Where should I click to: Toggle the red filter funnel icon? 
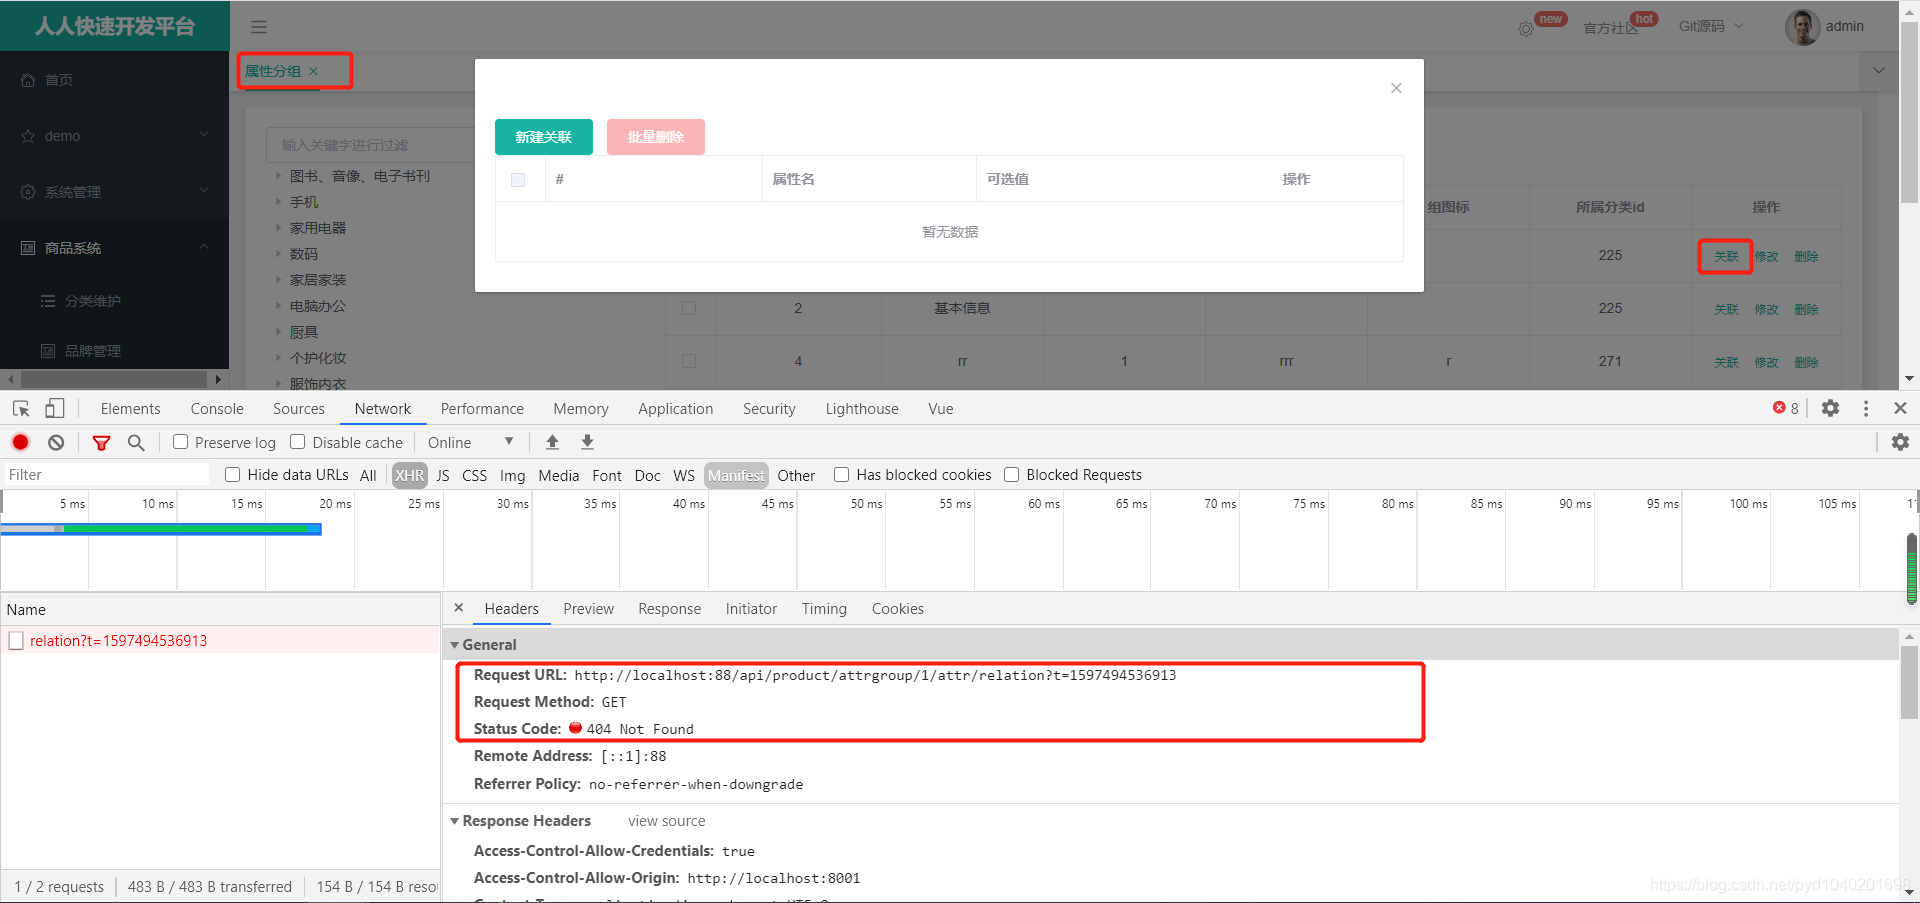pos(101,442)
